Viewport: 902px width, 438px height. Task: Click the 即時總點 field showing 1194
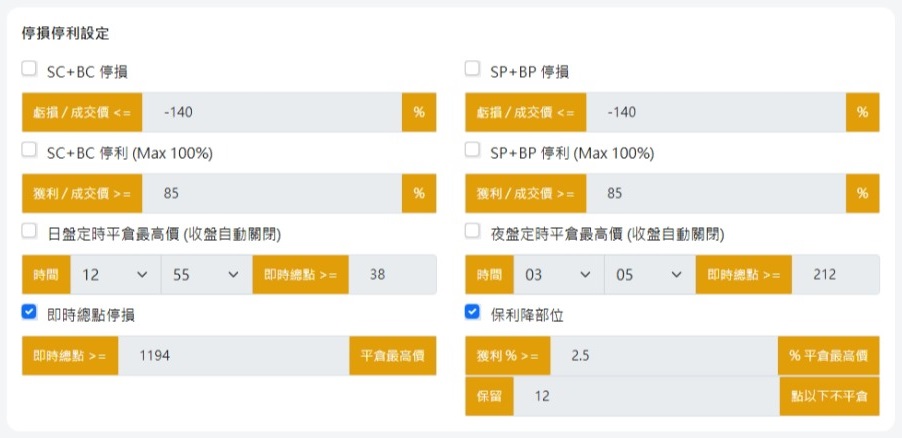pos(233,356)
